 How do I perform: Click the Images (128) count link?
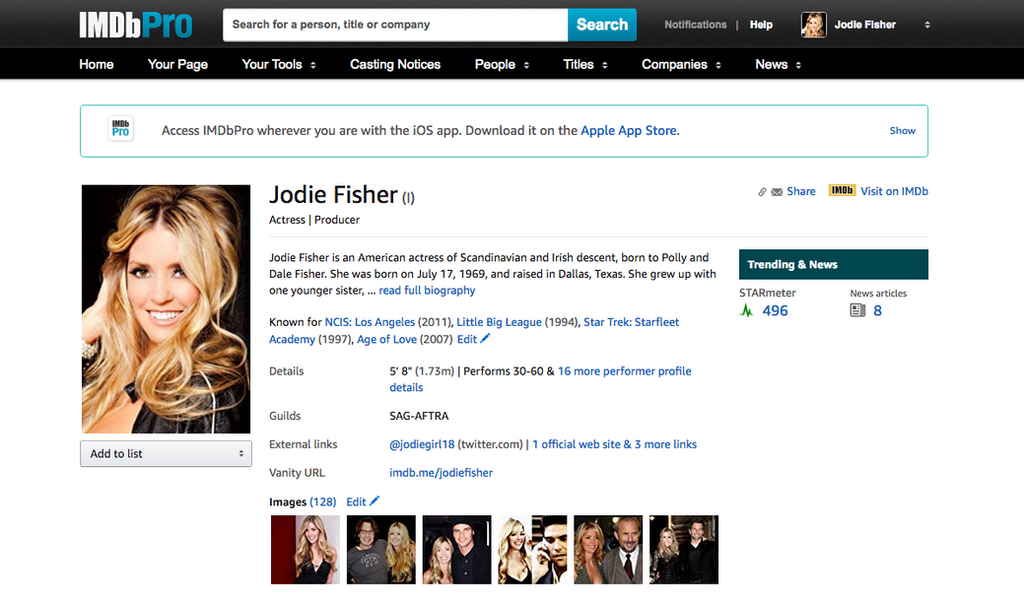pyautogui.click(x=323, y=502)
